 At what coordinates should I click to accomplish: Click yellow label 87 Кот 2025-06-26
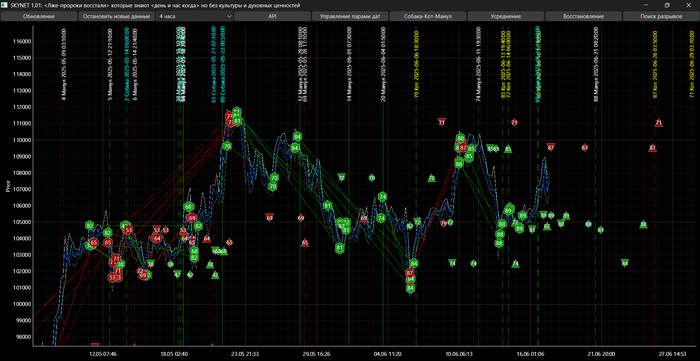(x=655, y=65)
